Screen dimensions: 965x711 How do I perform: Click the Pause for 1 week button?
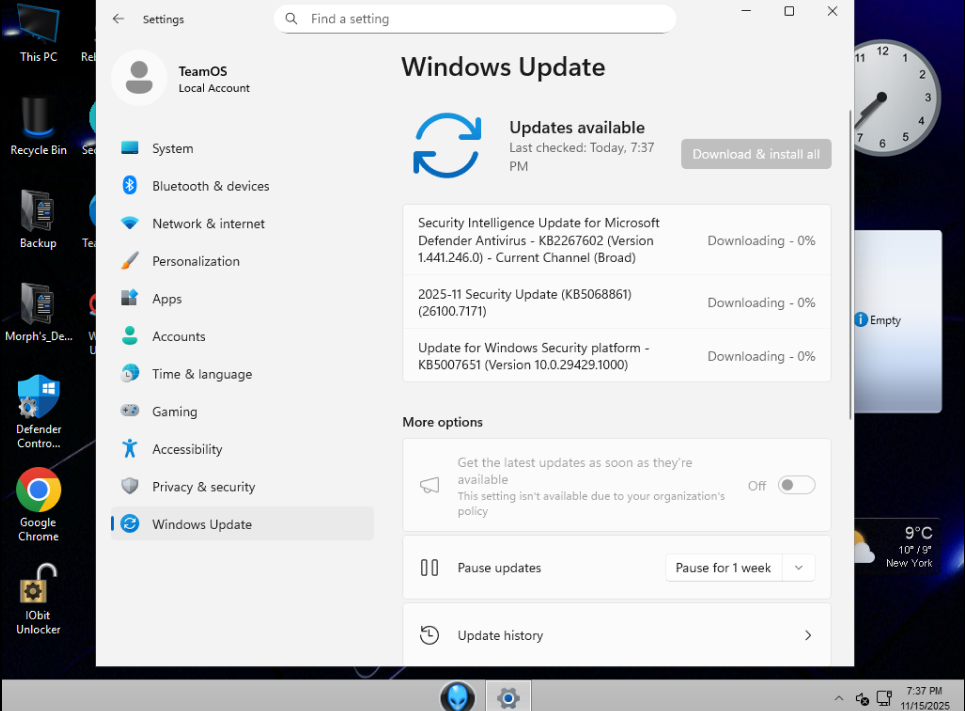point(724,568)
